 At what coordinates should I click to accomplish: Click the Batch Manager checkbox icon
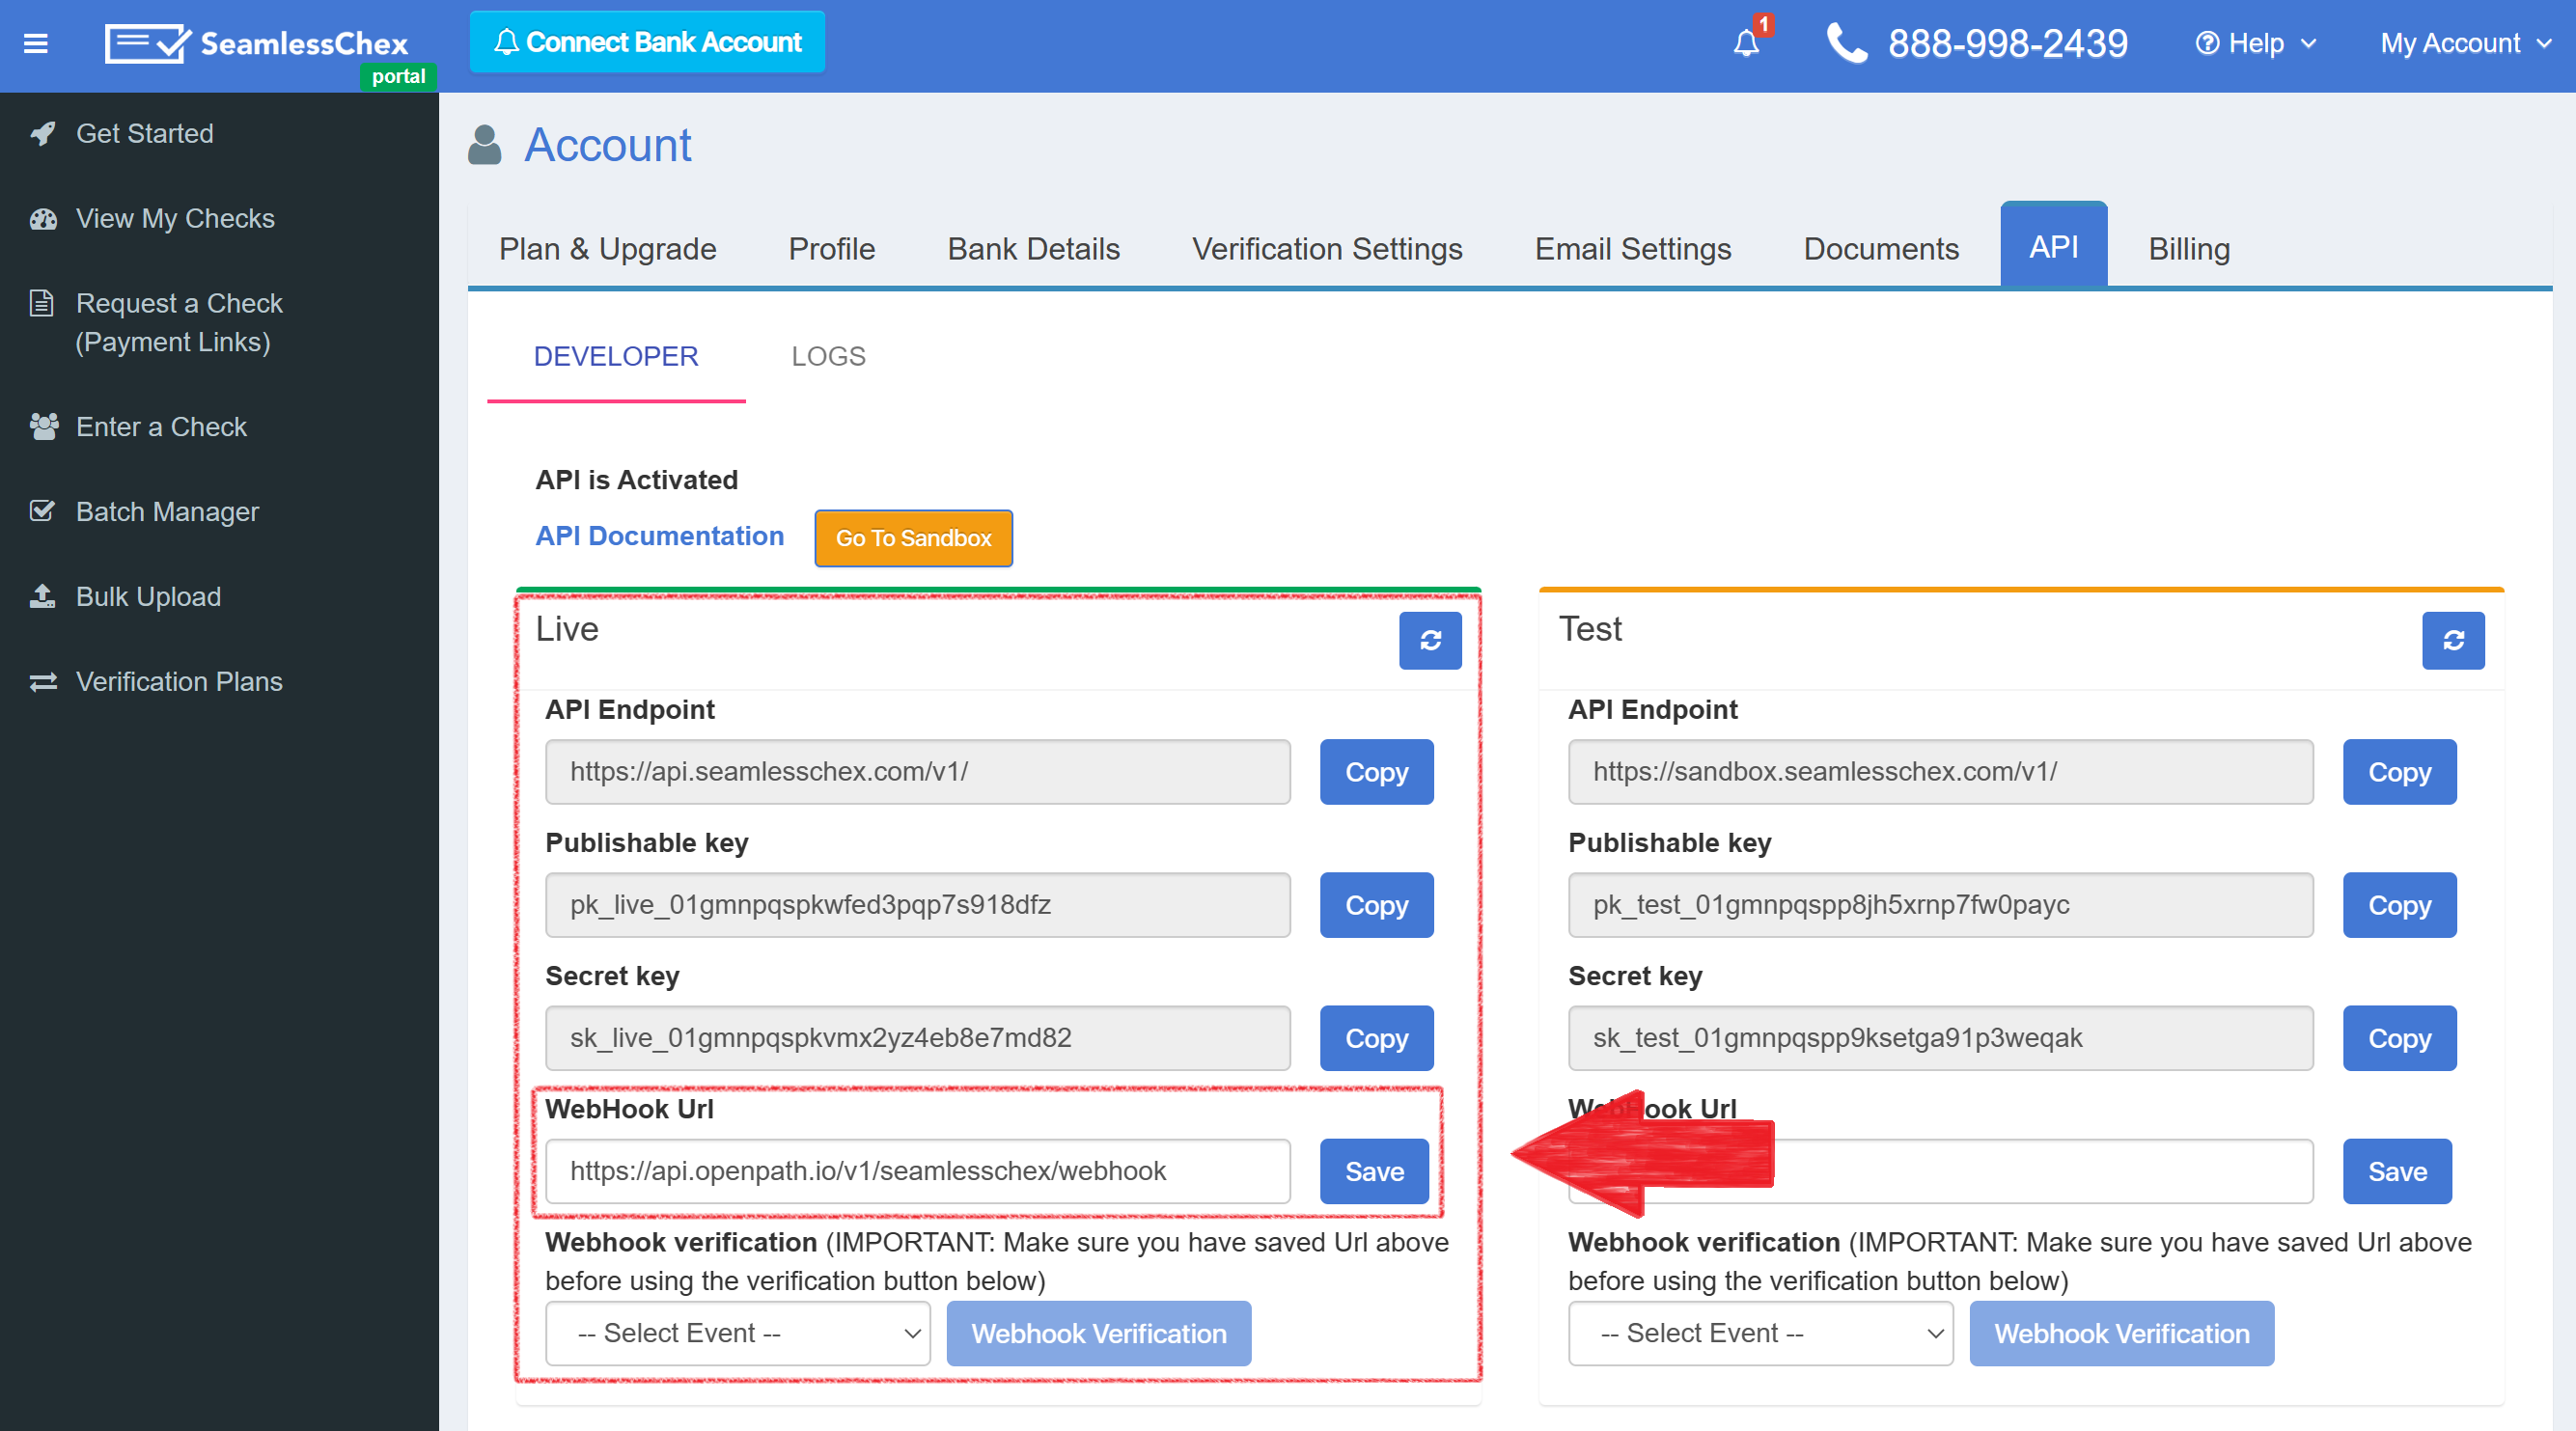(x=43, y=511)
